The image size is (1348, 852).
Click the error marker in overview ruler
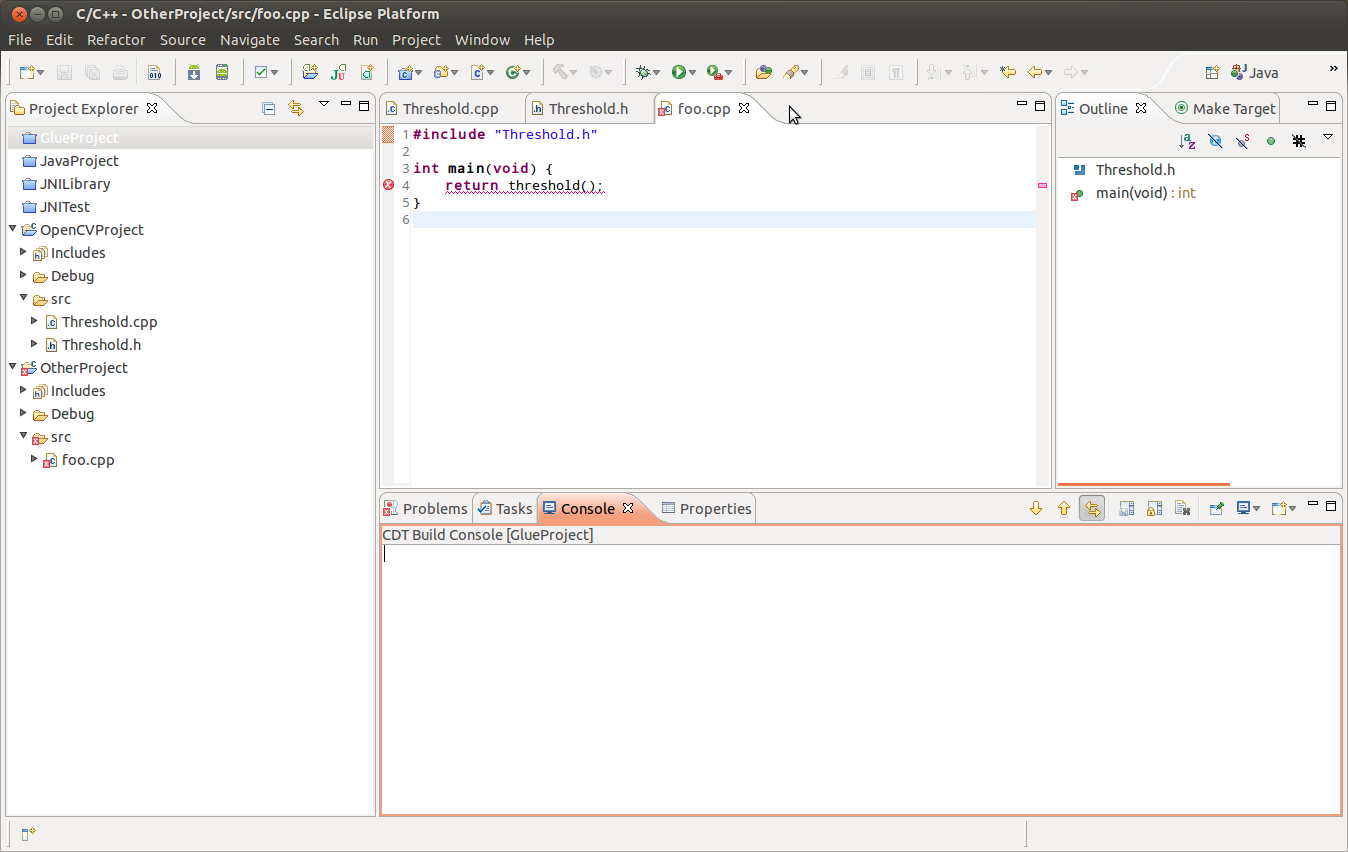[x=1042, y=185]
